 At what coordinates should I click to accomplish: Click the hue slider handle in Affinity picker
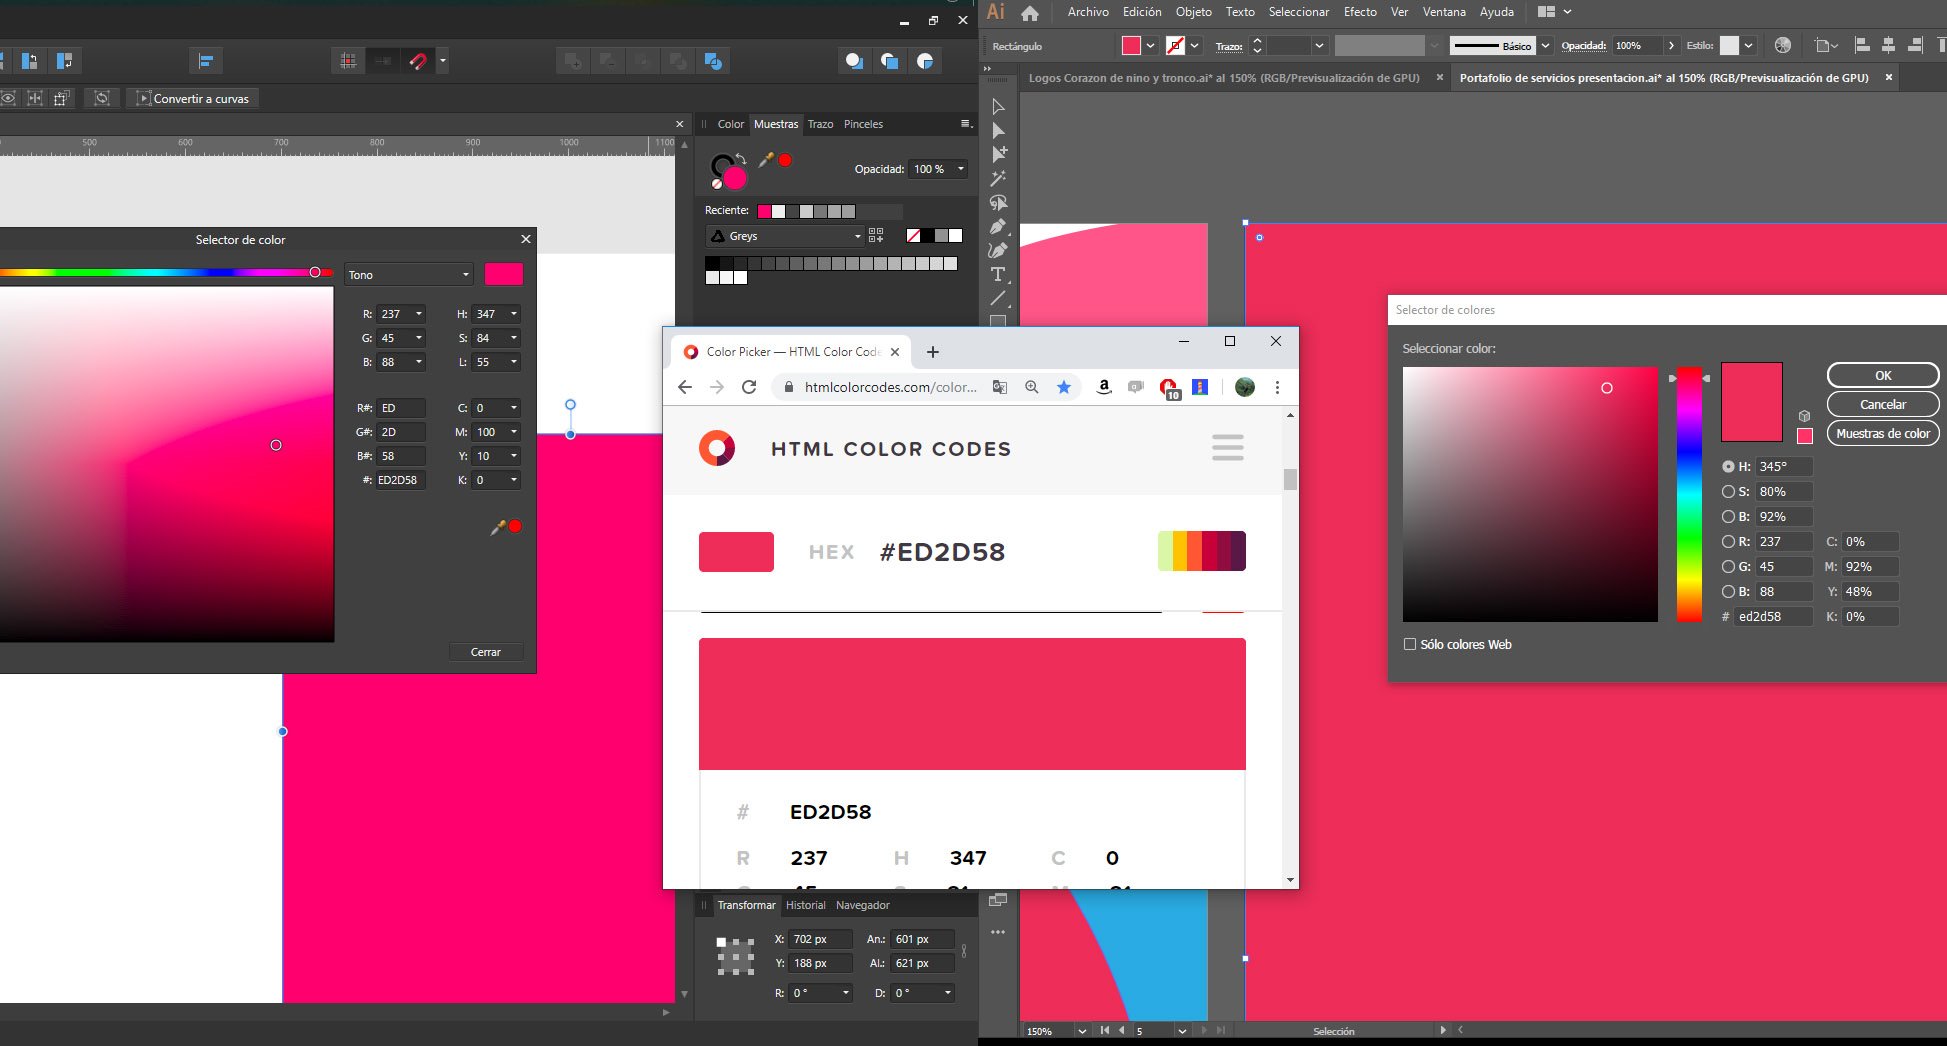[x=315, y=272]
